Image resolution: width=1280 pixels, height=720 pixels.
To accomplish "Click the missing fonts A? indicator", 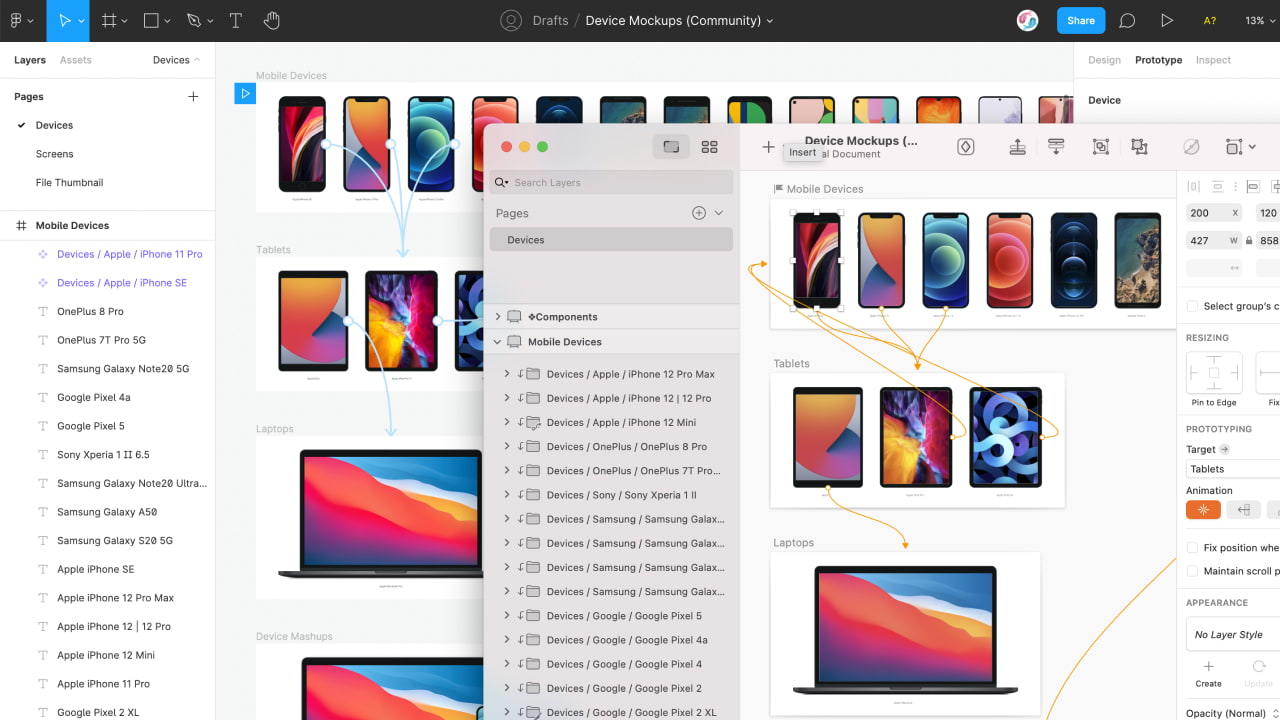I will pyautogui.click(x=1210, y=20).
